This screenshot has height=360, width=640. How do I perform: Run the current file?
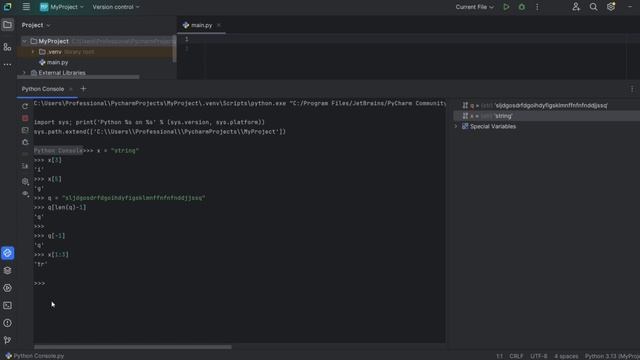coord(506,7)
